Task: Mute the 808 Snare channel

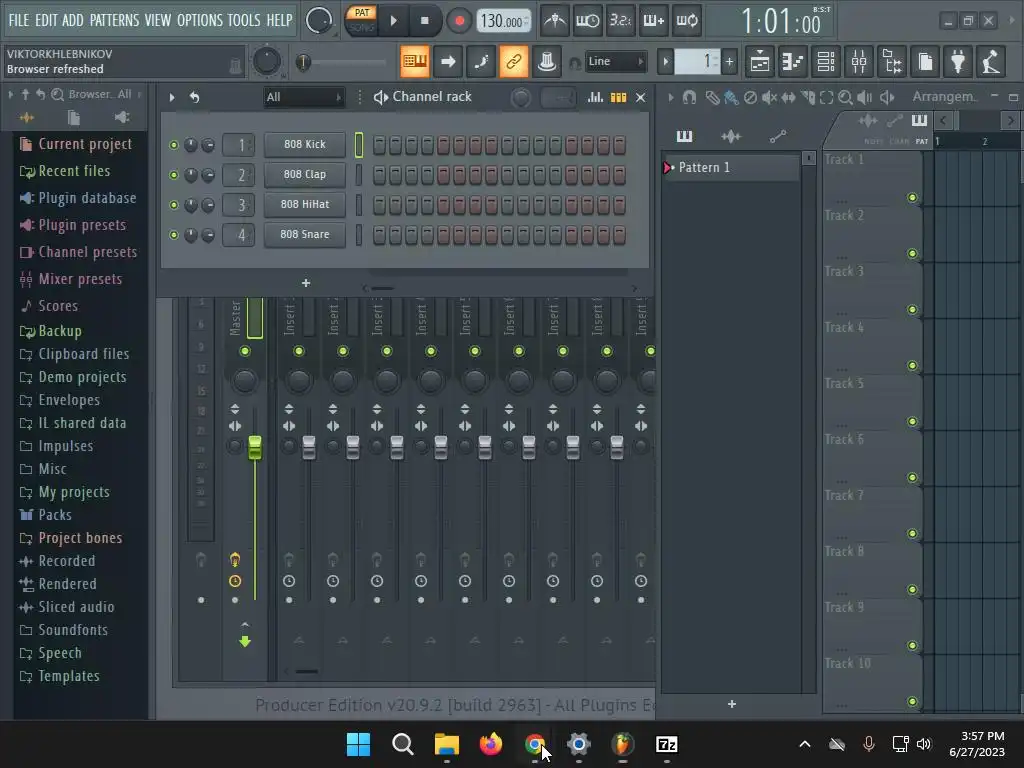Action: [x=174, y=235]
